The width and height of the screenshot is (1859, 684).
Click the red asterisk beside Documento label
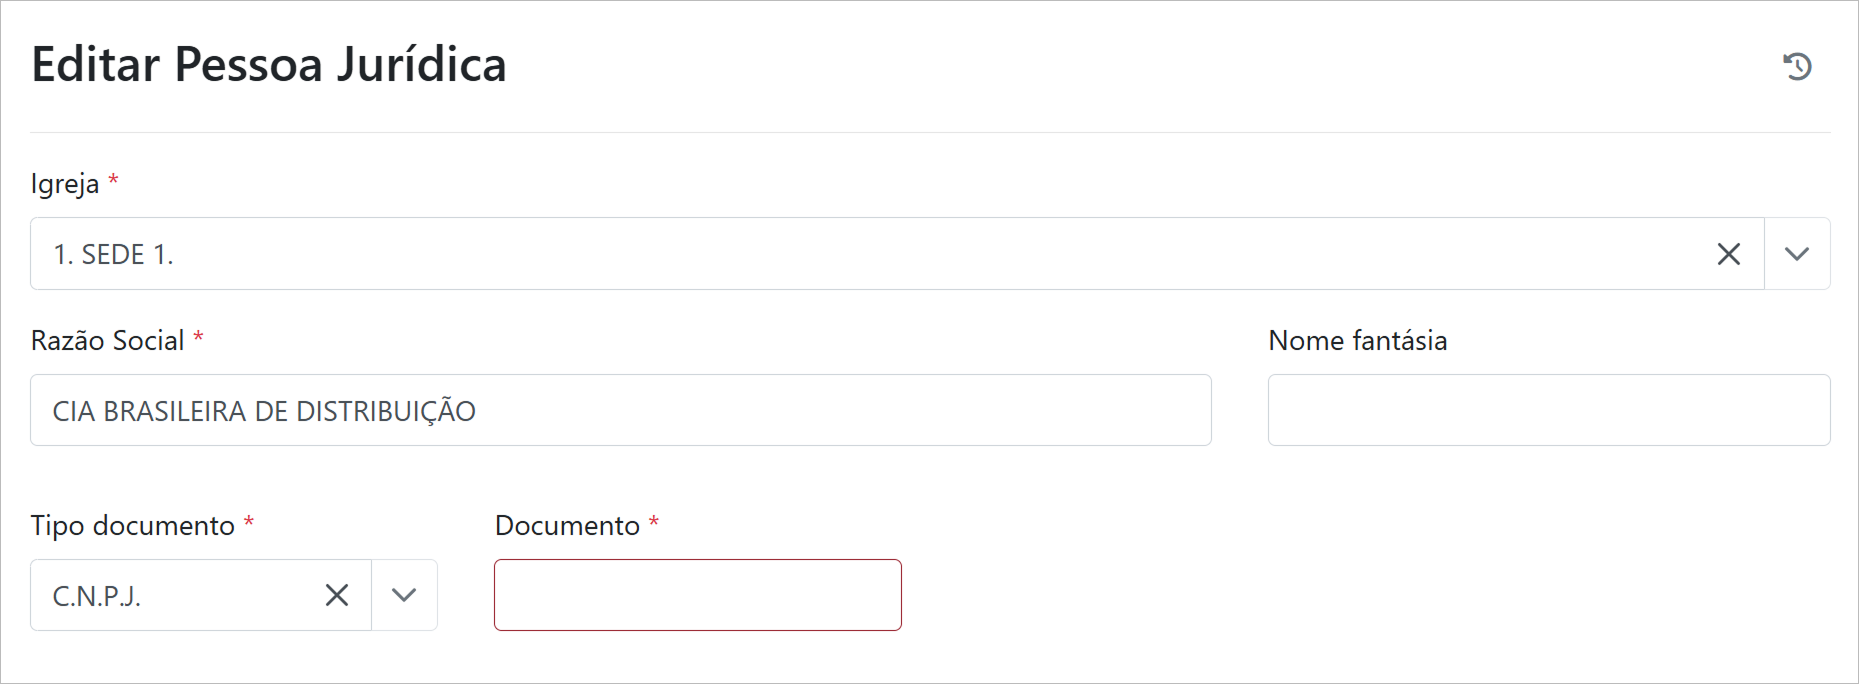[x=653, y=522]
